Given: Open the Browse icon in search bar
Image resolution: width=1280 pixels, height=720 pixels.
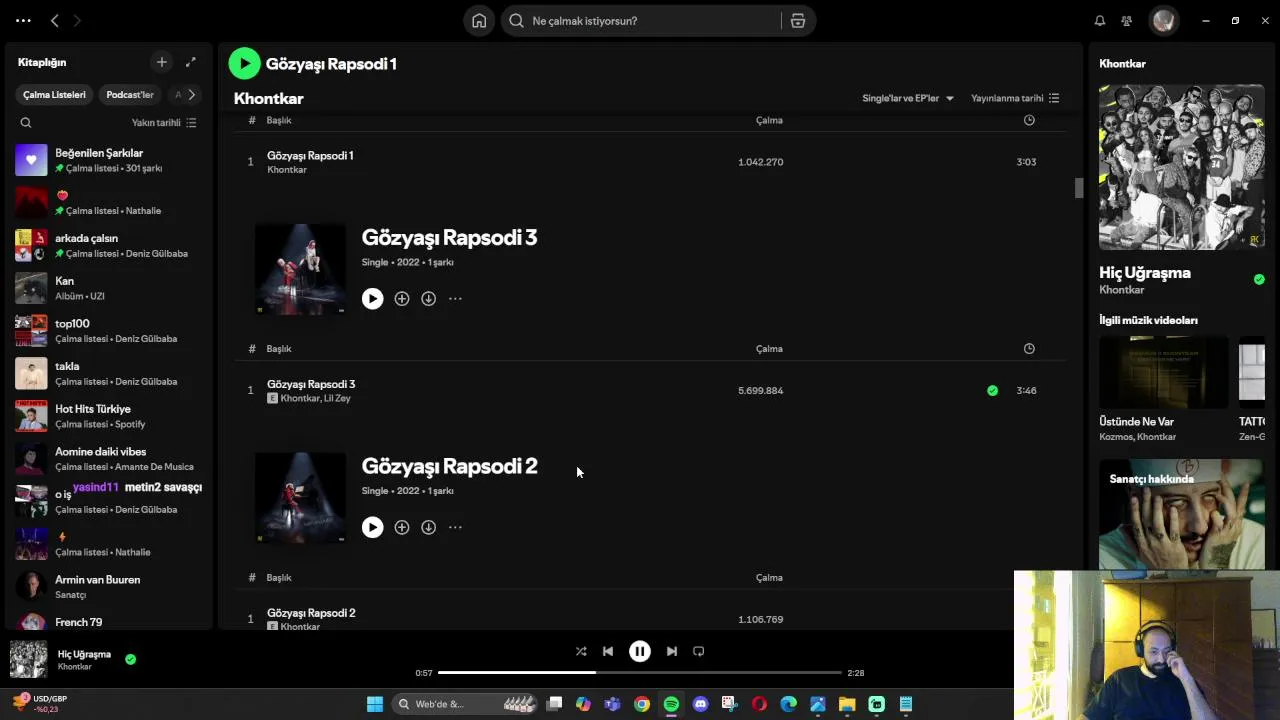Looking at the screenshot, I should [798, 21].
